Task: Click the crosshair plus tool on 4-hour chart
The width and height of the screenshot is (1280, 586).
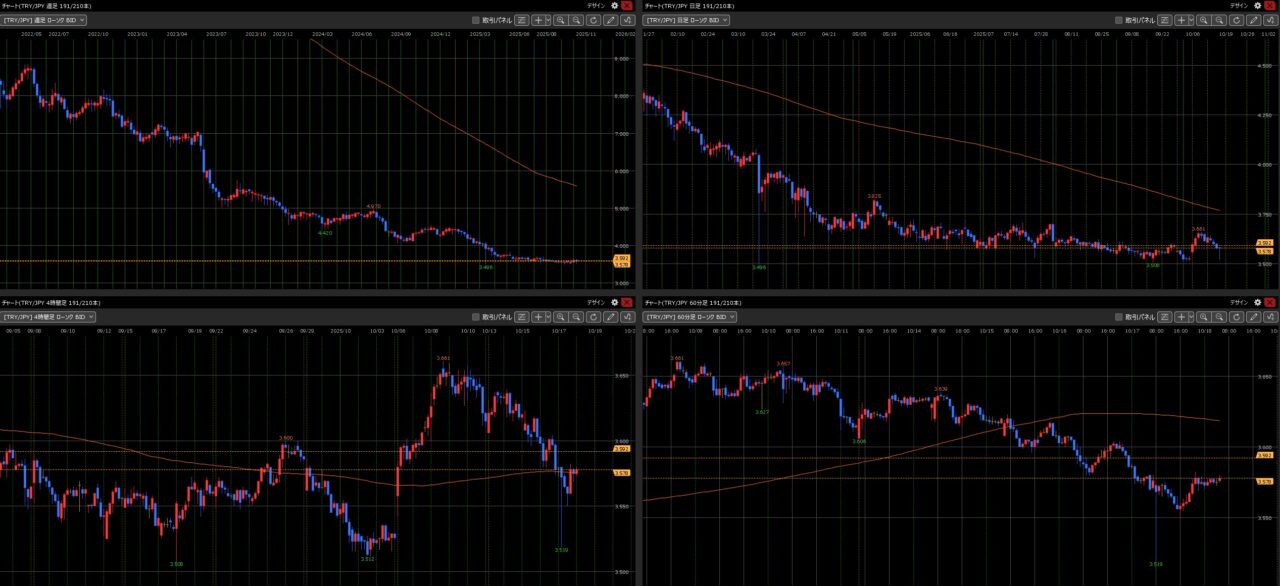Action: tap(539, 316)
